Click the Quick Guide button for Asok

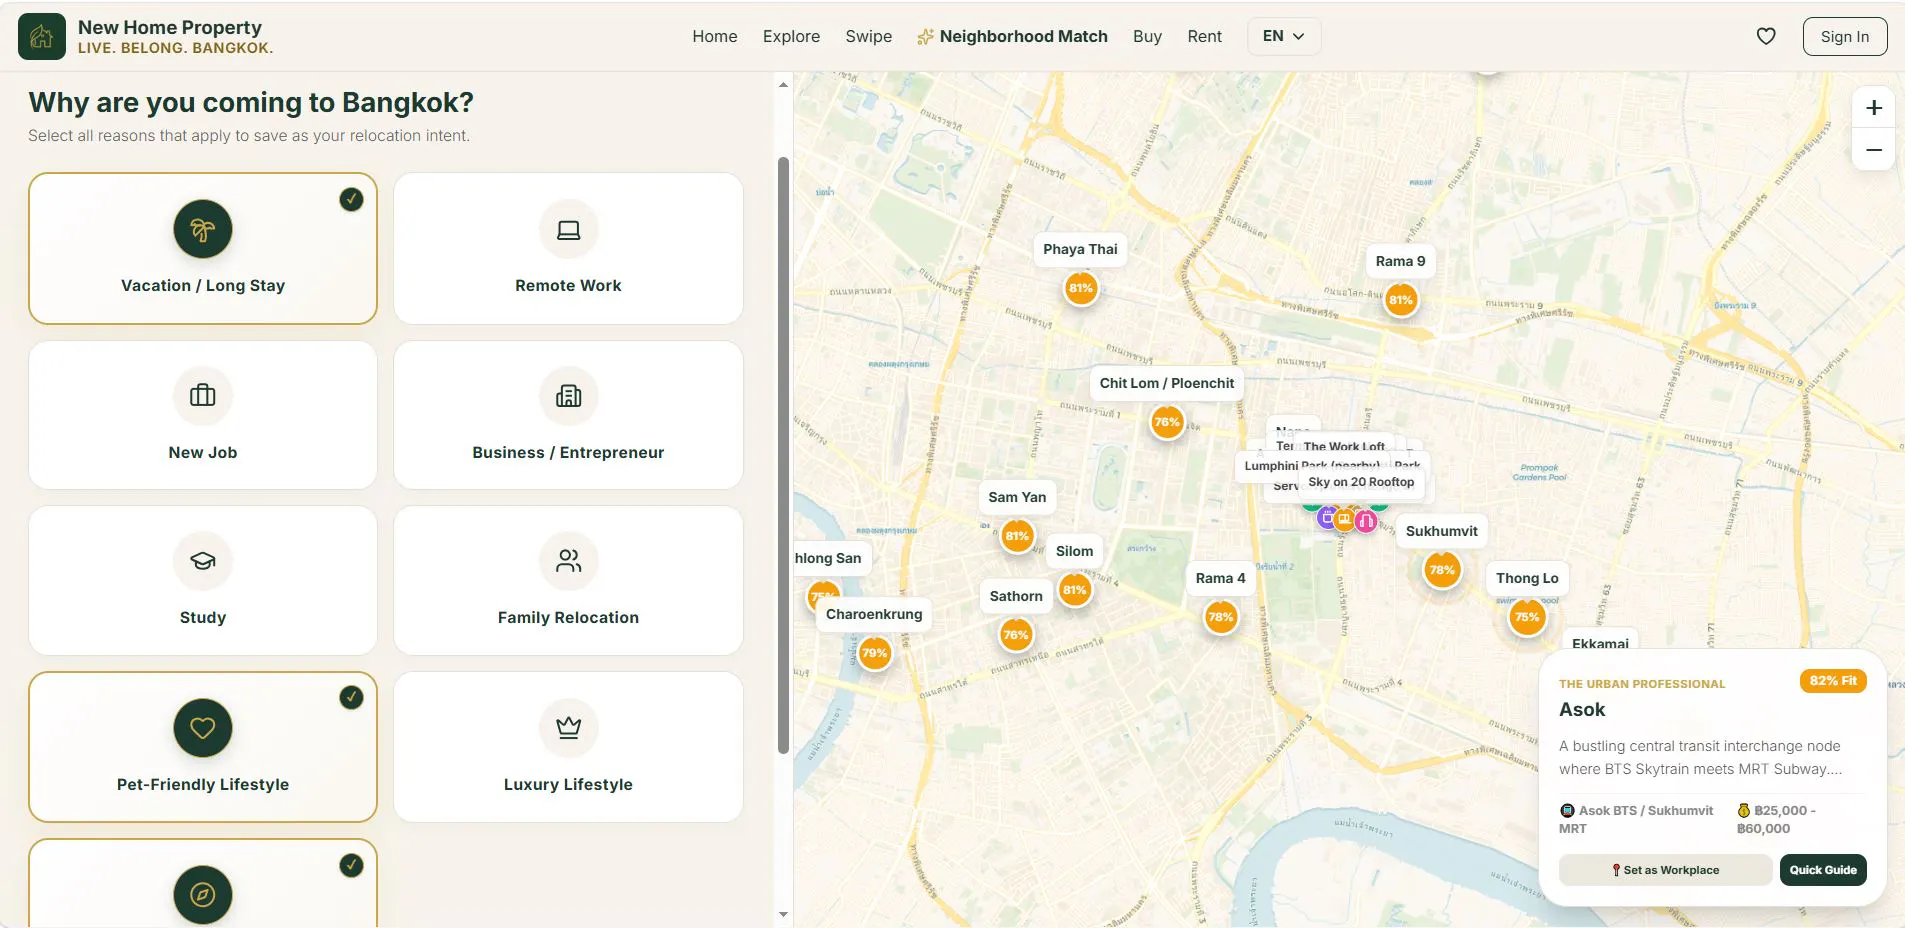coord(1823,870)
